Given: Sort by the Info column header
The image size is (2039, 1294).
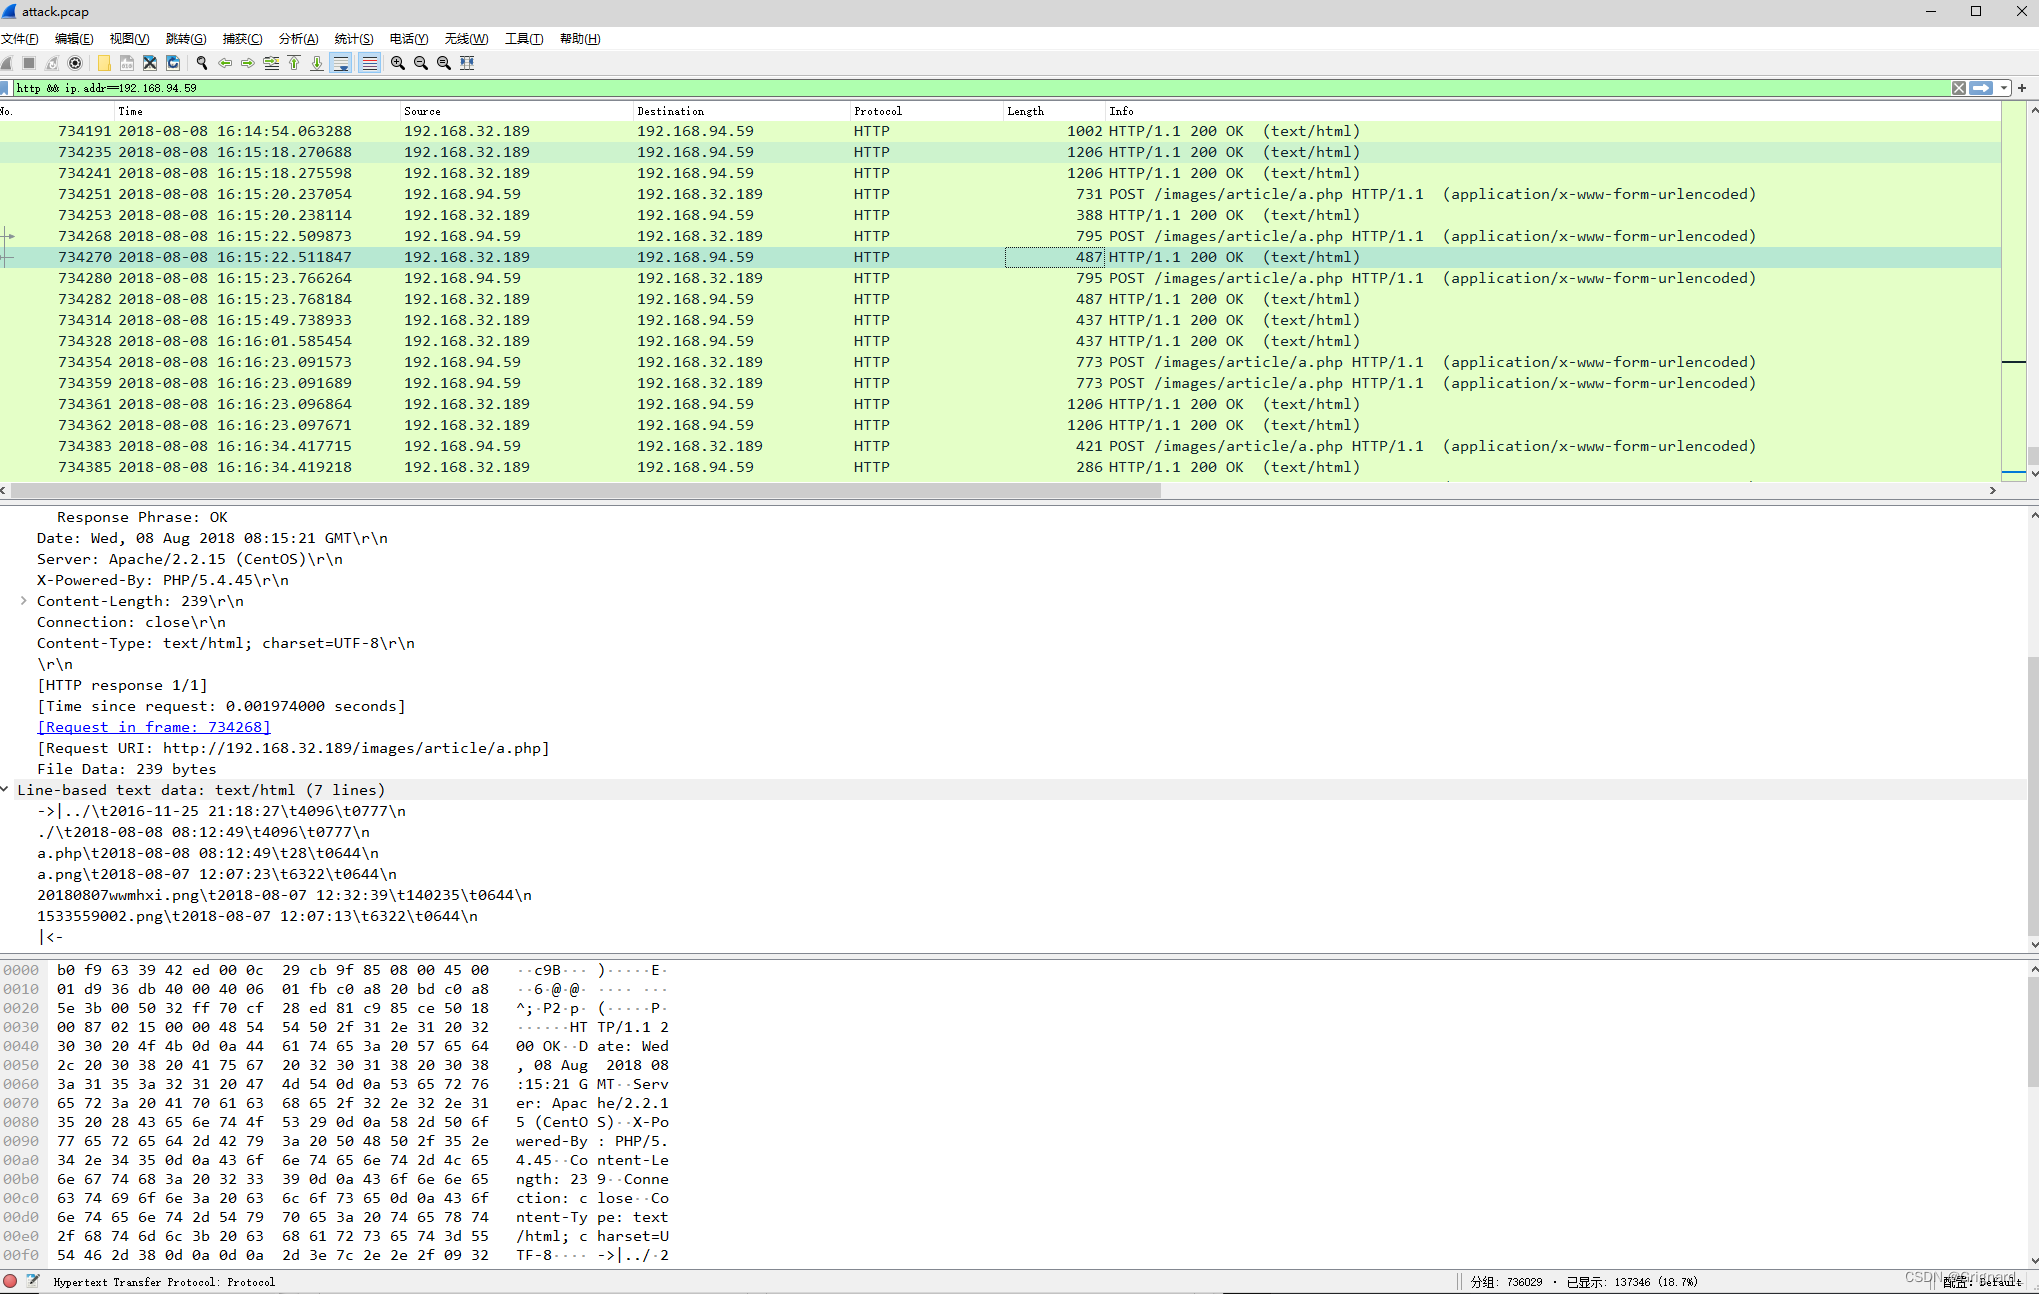Looking at the screenshot, I should point(1552,111).
